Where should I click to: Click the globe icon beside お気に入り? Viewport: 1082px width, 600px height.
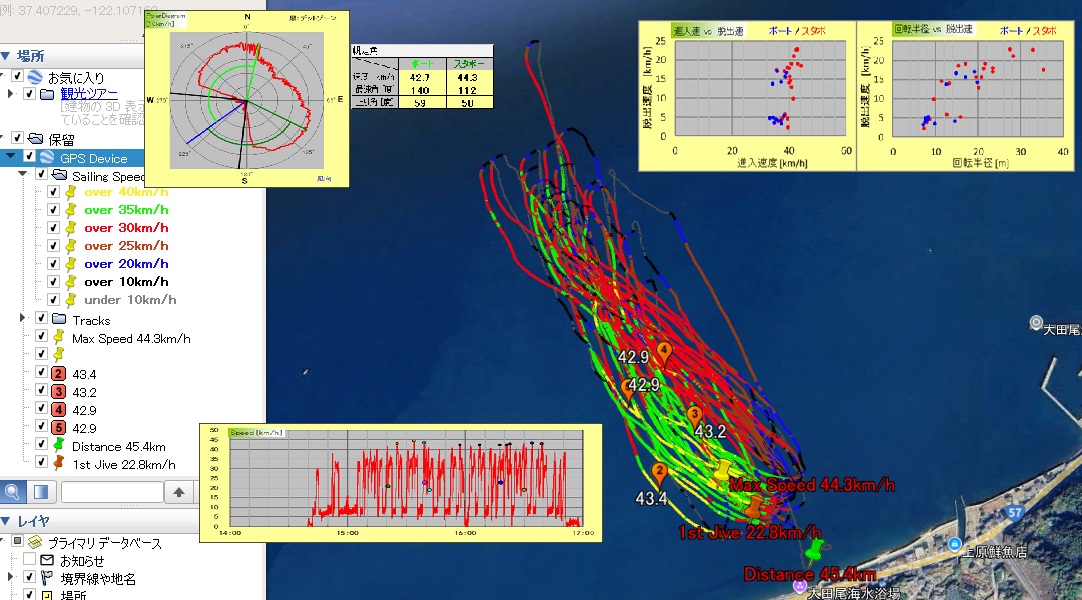tap(35, 77)
